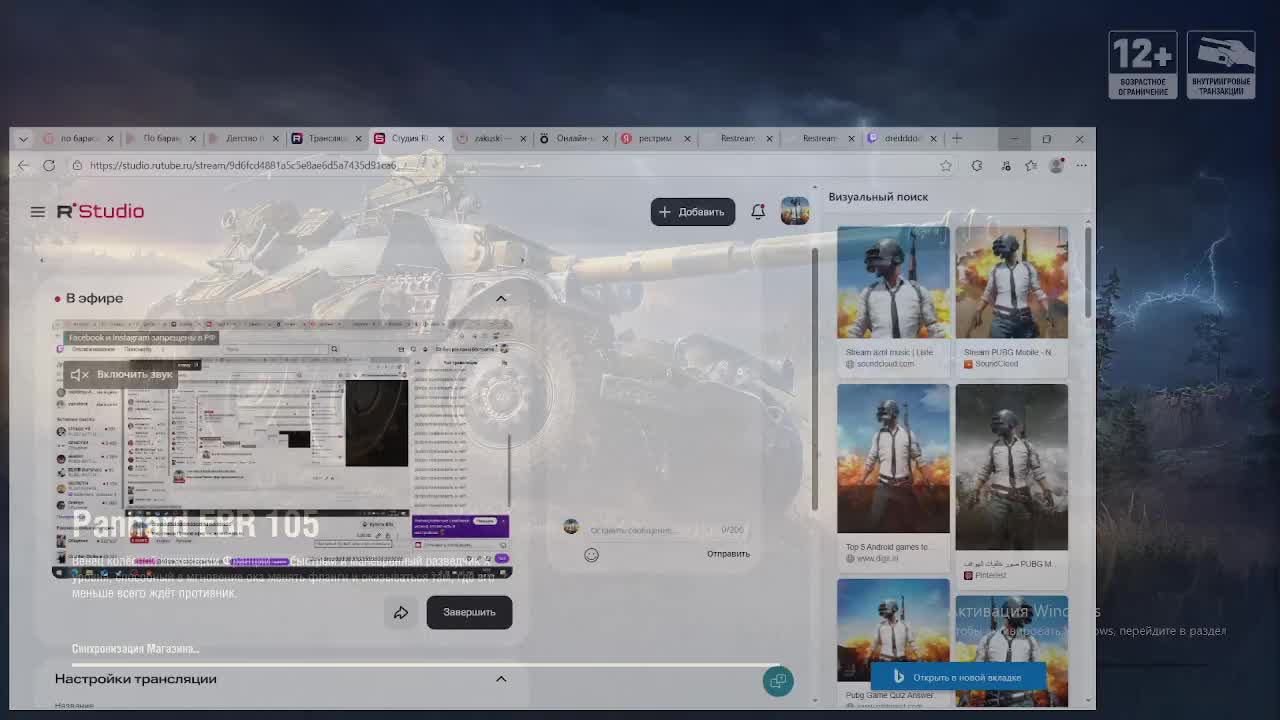Open the tab search chevron in browser
1280x720 pixels.
(x=23, y=138)
